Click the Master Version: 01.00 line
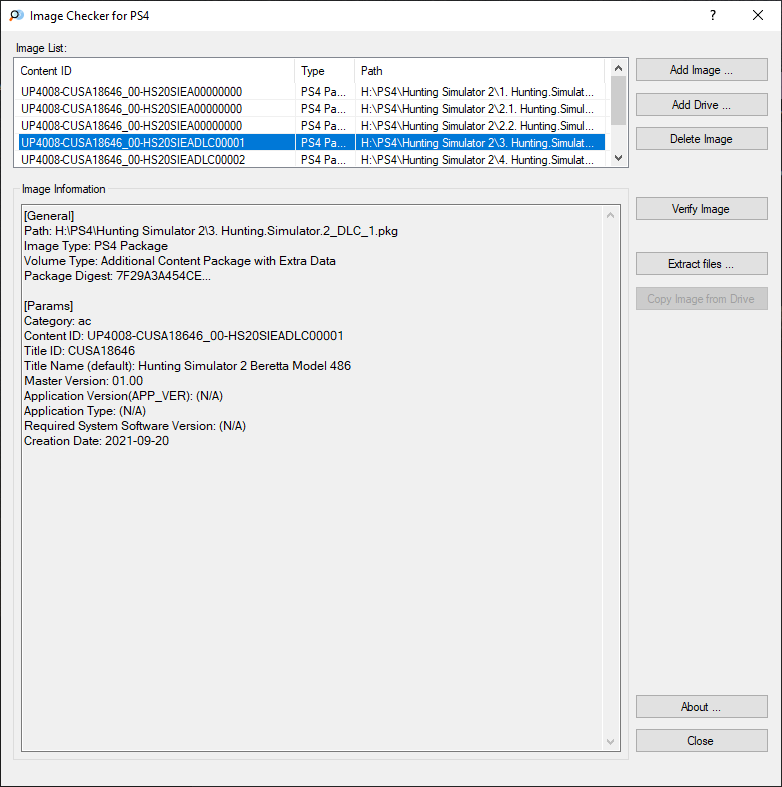The width and height of the screenshot is (782, 787). click(x=83, y=381)
